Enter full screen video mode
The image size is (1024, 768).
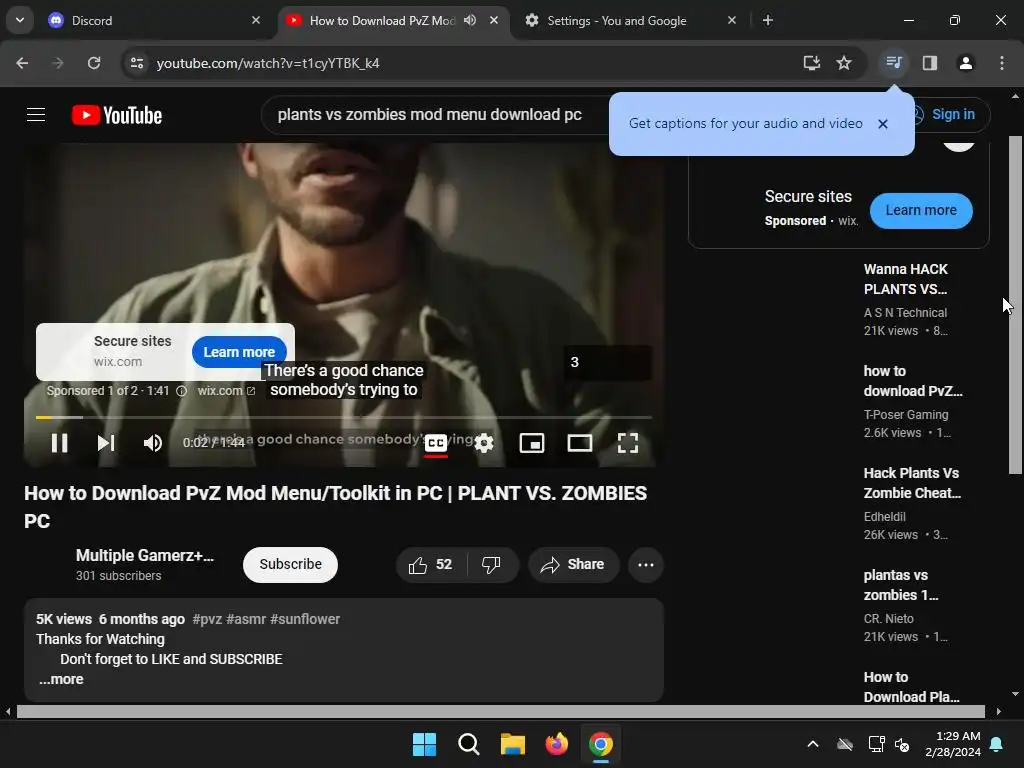click(x=628, y=443)
